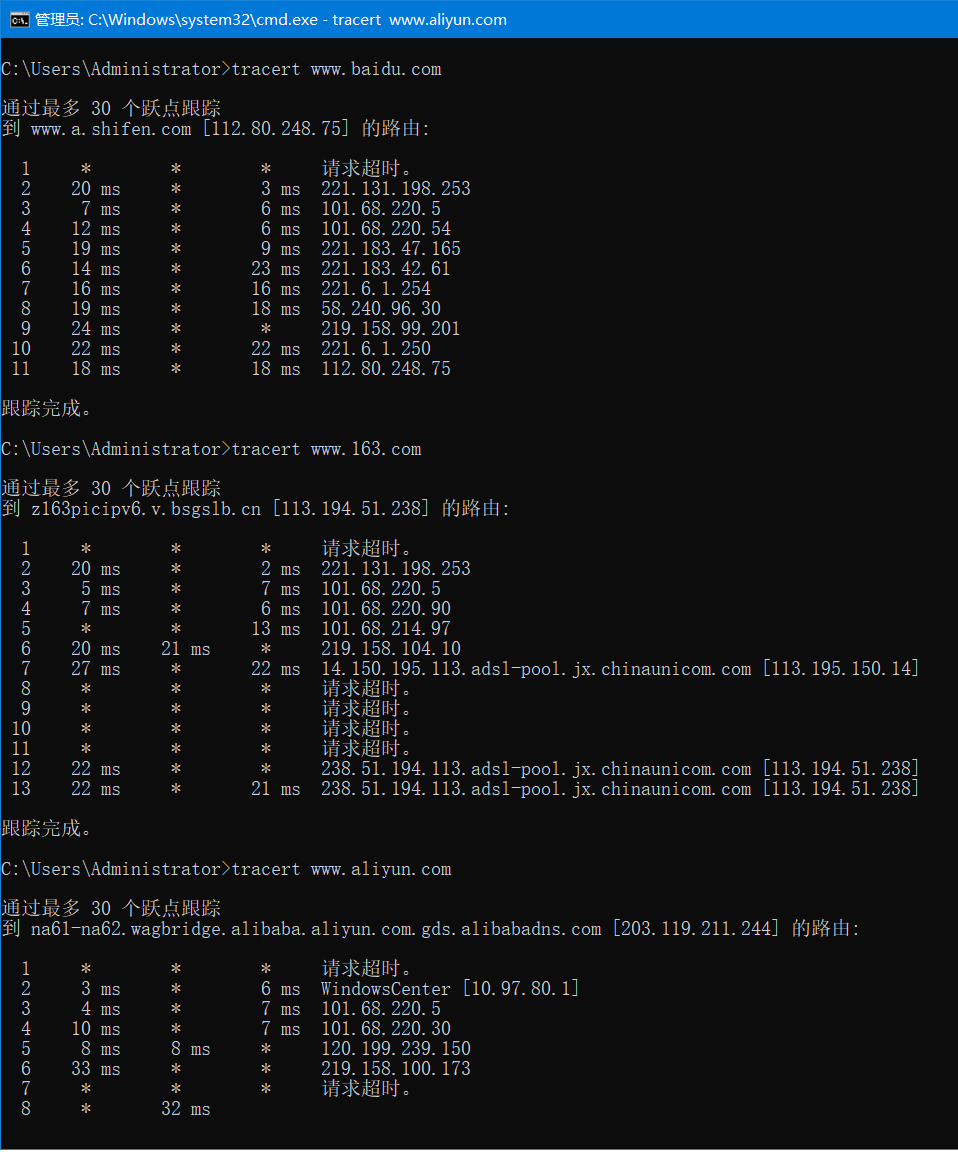Click the window title text showing cmd.exe
This screenshot has width=958, height=1154.
point(271,19)
